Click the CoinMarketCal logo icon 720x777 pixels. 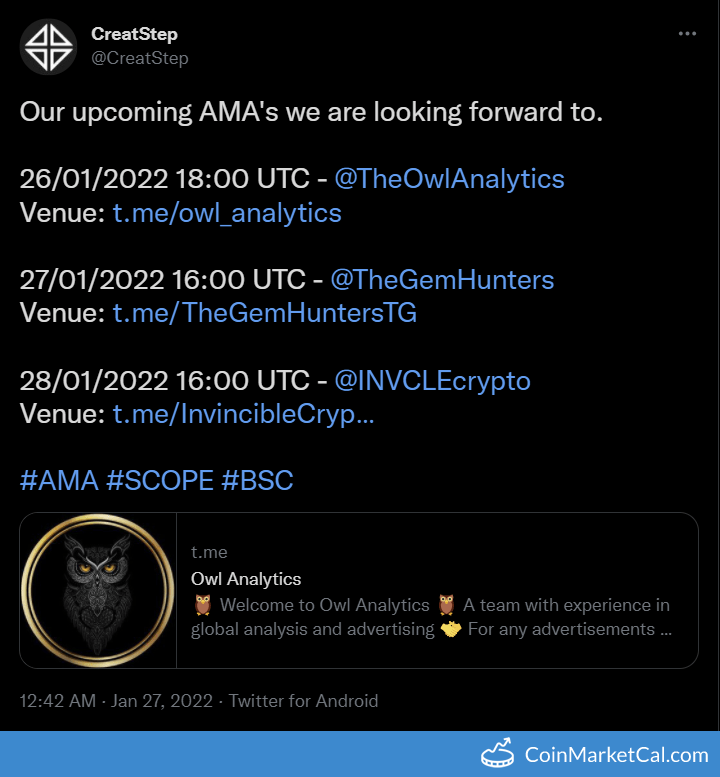(497, 754)
